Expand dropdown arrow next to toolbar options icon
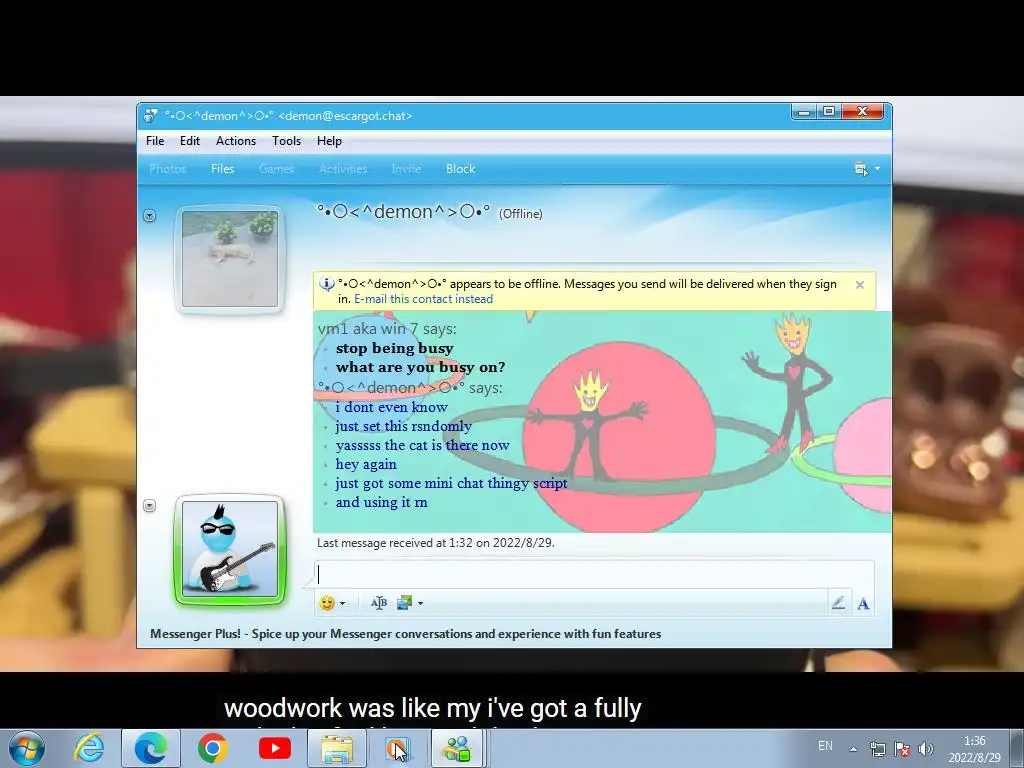The width and height of the screenshot is (1024, 768). 877,169
